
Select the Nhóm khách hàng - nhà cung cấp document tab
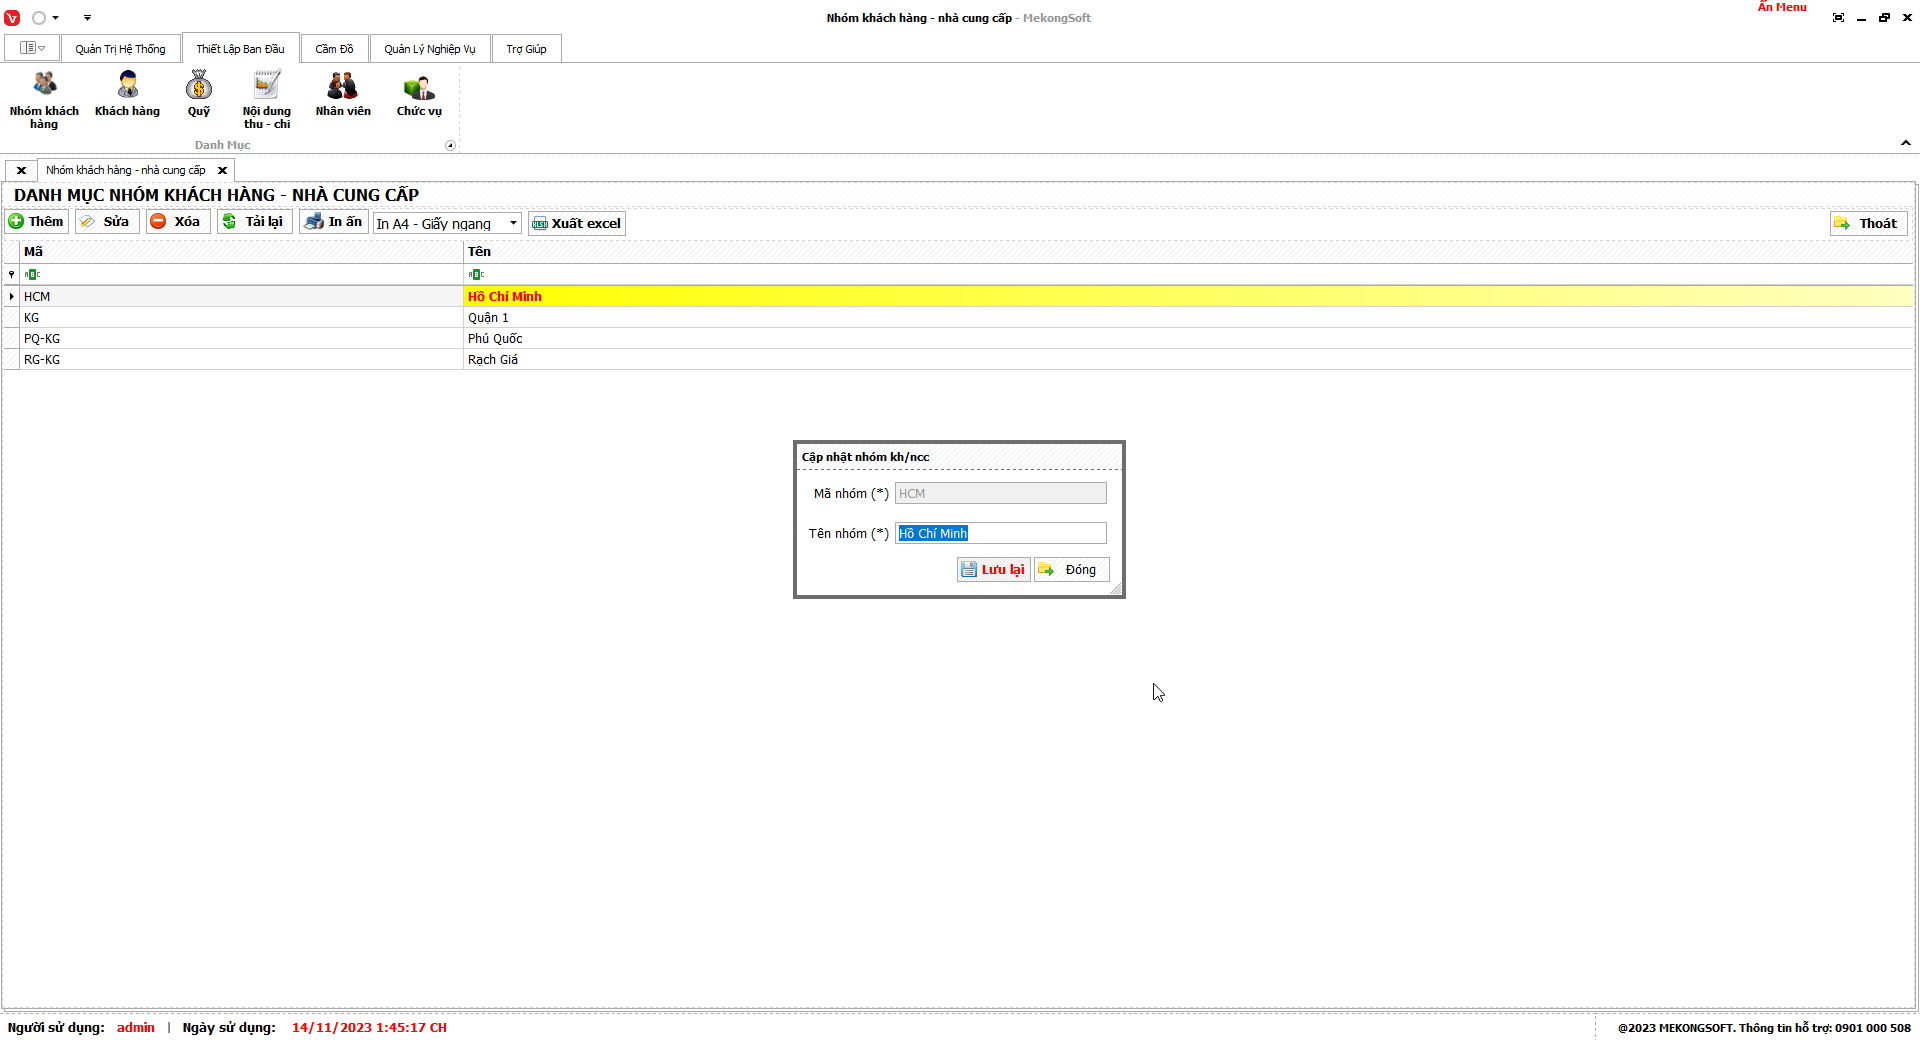click(126, 170)
